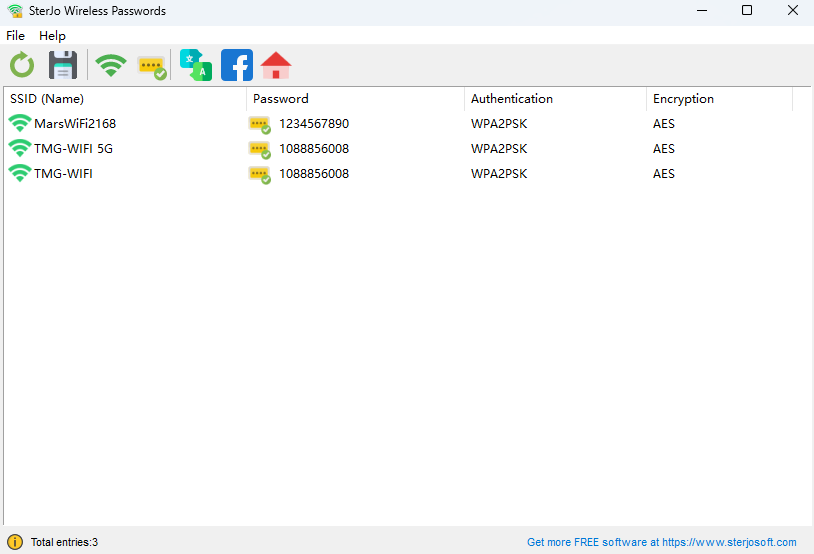Viewport: 814px width, 554px height.
Task: Click WPA2PSK in TMG-WIFI 5G row
Action: coord(499,148)
